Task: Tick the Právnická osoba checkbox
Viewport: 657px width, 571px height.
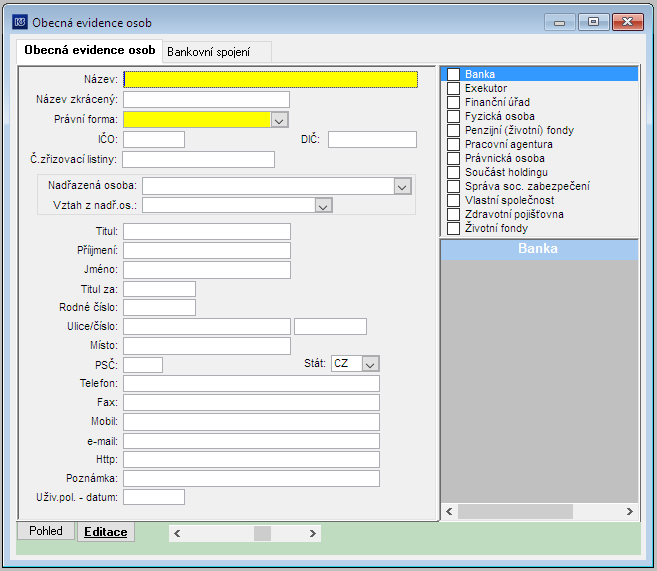Action: pos(453,158)
